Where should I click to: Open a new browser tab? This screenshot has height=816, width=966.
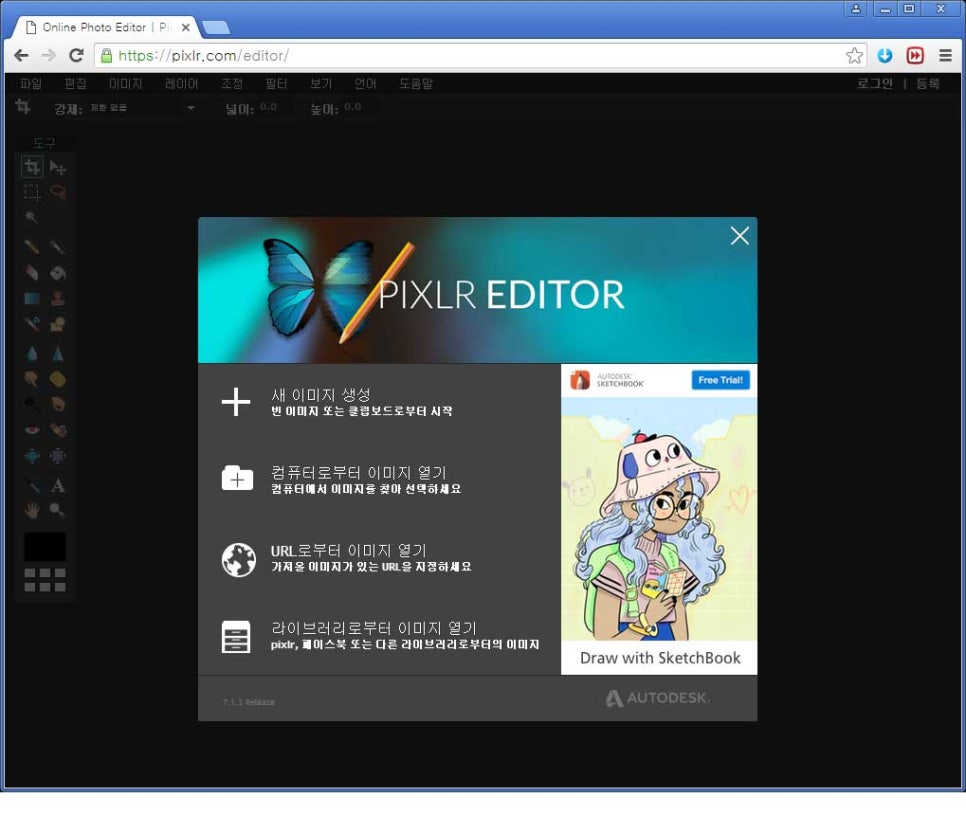click(x=216, y=27)
